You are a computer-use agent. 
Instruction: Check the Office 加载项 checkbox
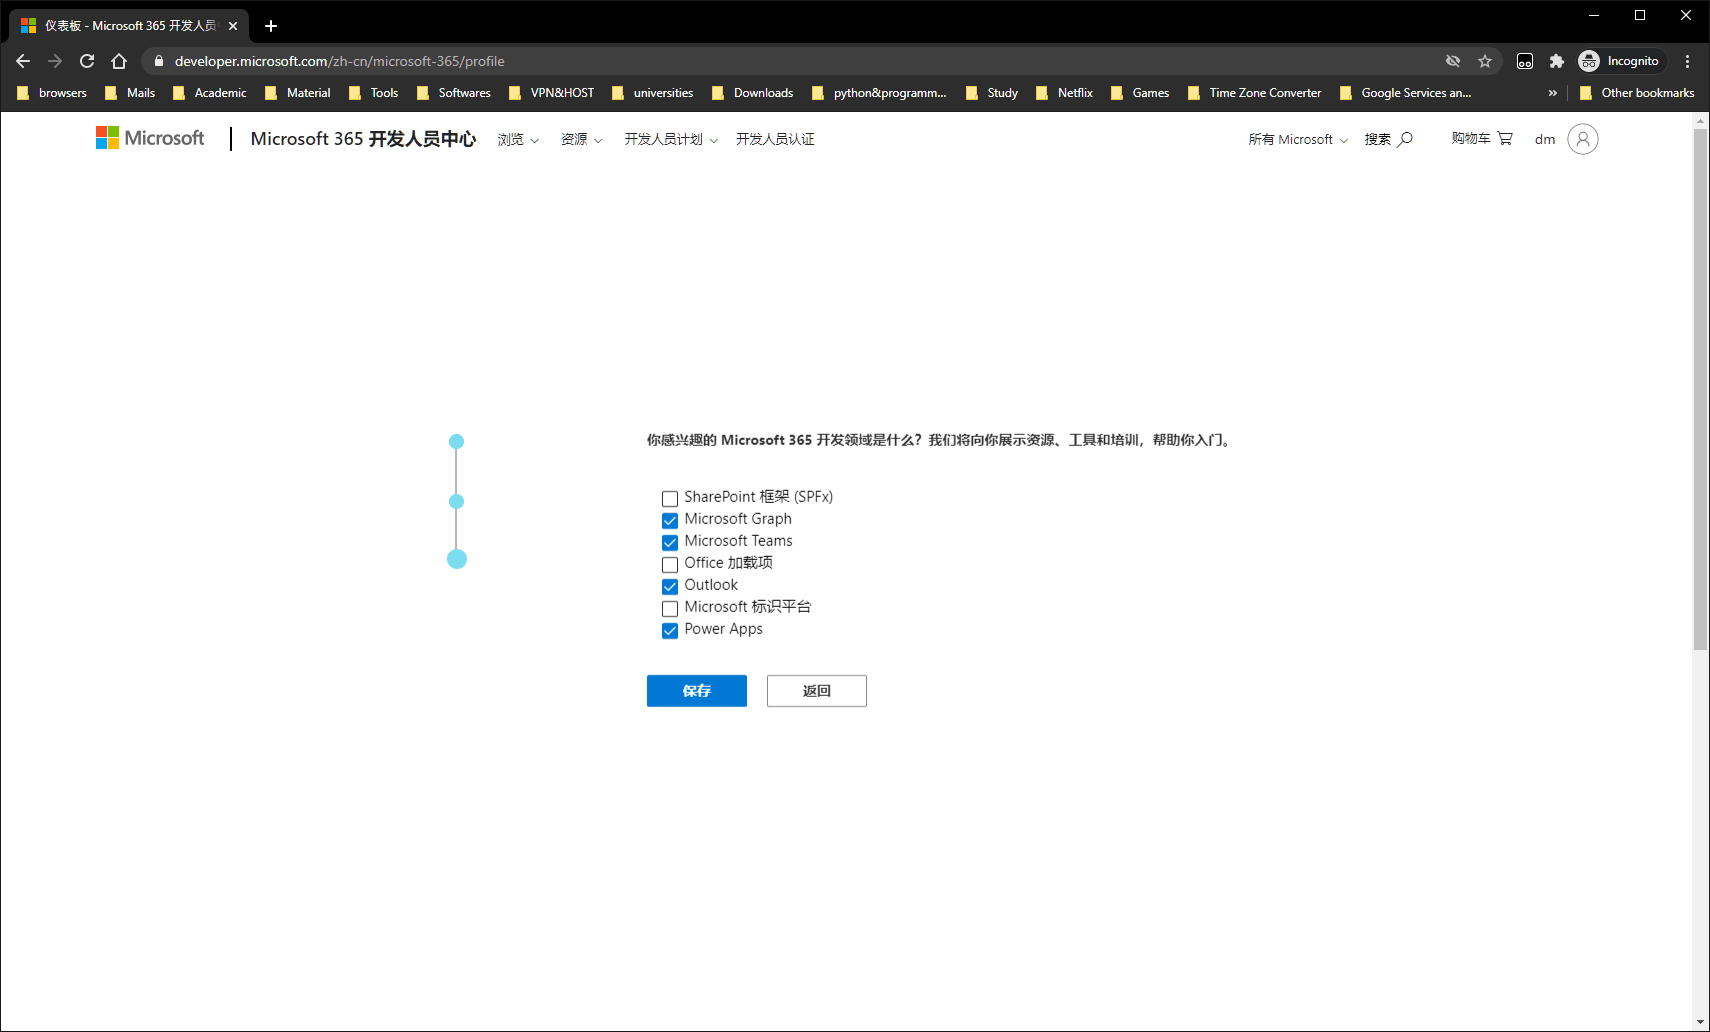pos(670,564)
